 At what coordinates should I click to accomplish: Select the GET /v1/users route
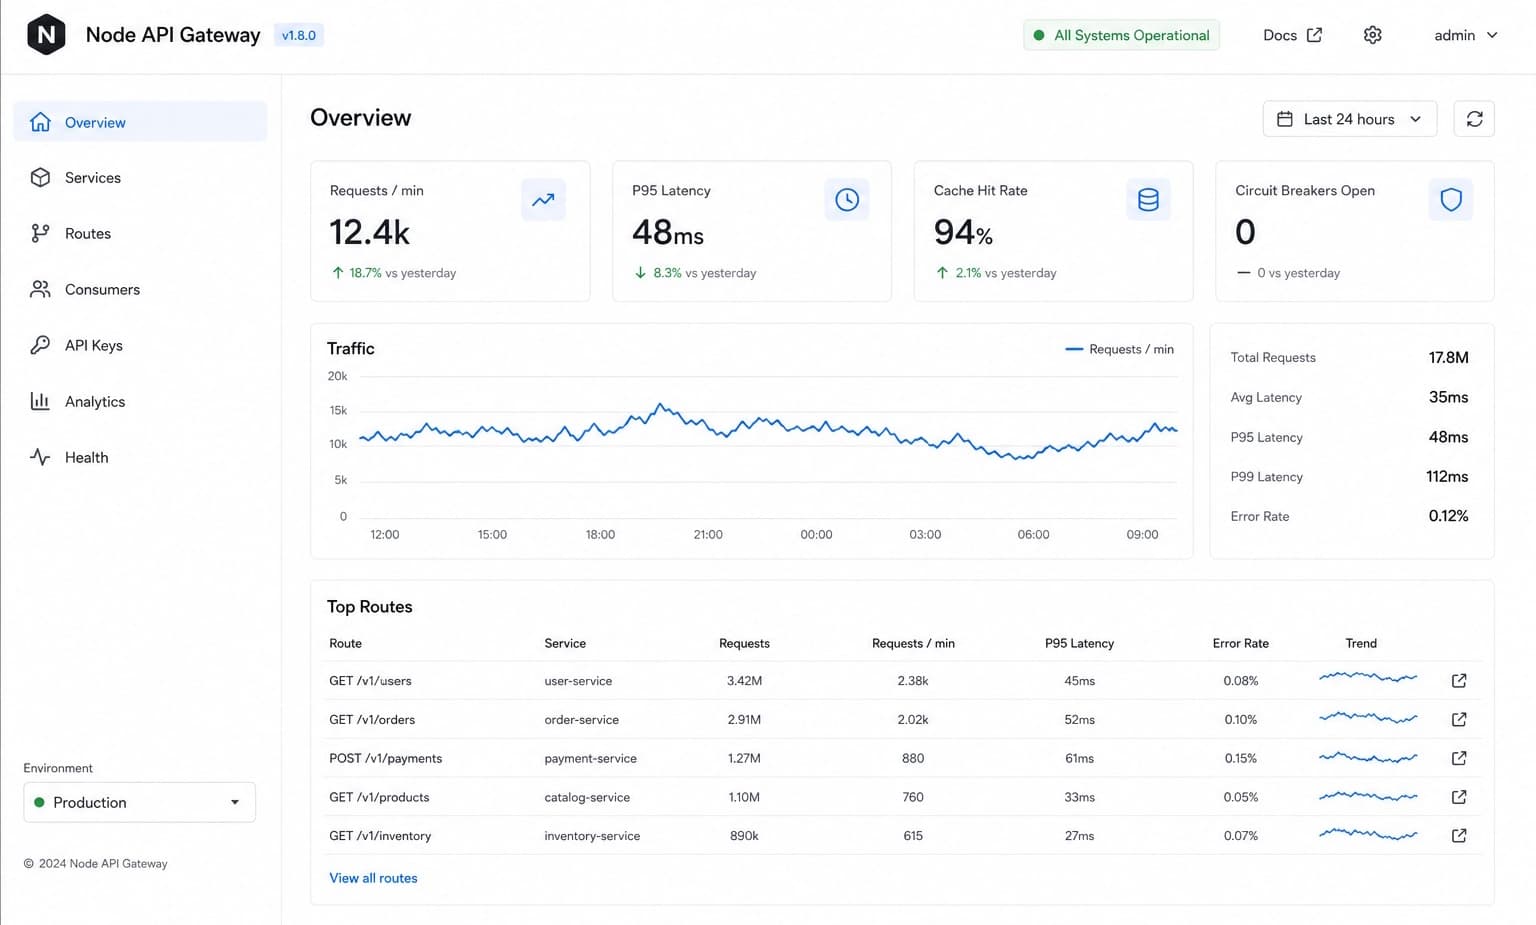point(370,681)
